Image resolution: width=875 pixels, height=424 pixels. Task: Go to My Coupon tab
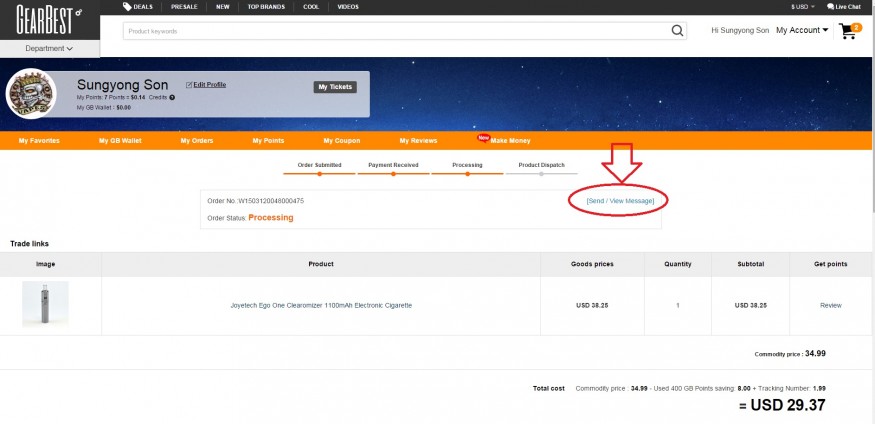click(342, 141)
